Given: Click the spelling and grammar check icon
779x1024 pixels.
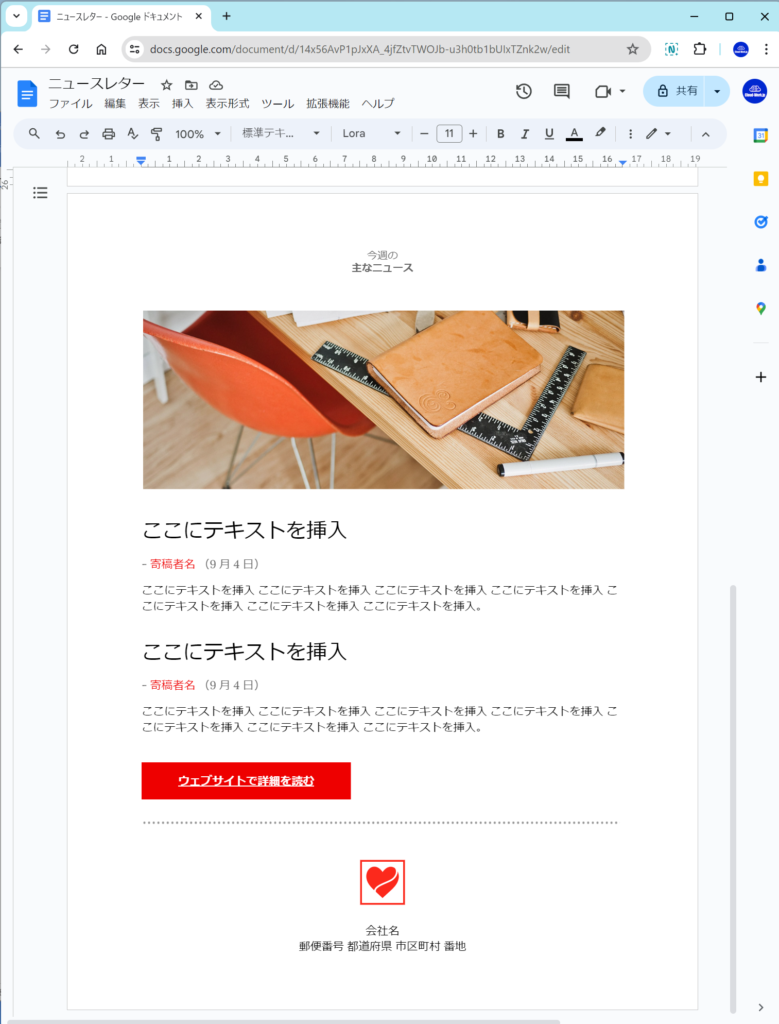Looking at the screenshot, I should point(133,134).
